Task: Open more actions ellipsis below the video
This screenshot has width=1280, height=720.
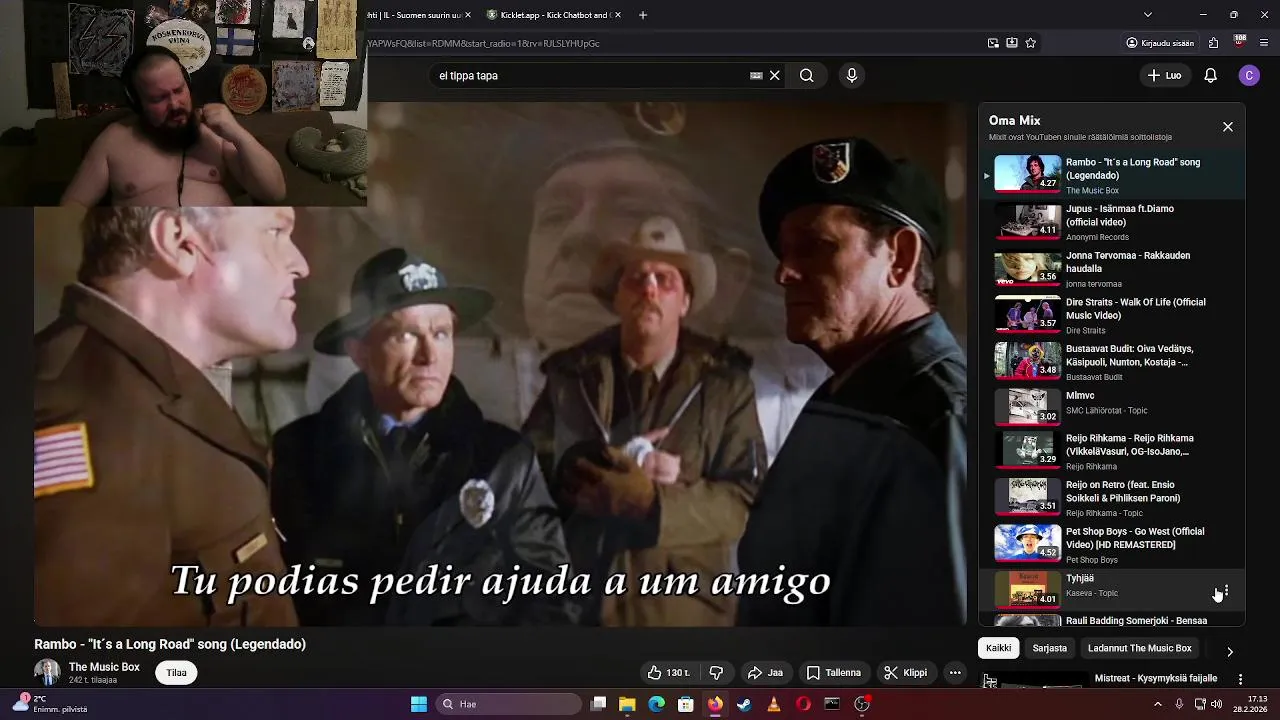Action: click(x=955, y=673)
